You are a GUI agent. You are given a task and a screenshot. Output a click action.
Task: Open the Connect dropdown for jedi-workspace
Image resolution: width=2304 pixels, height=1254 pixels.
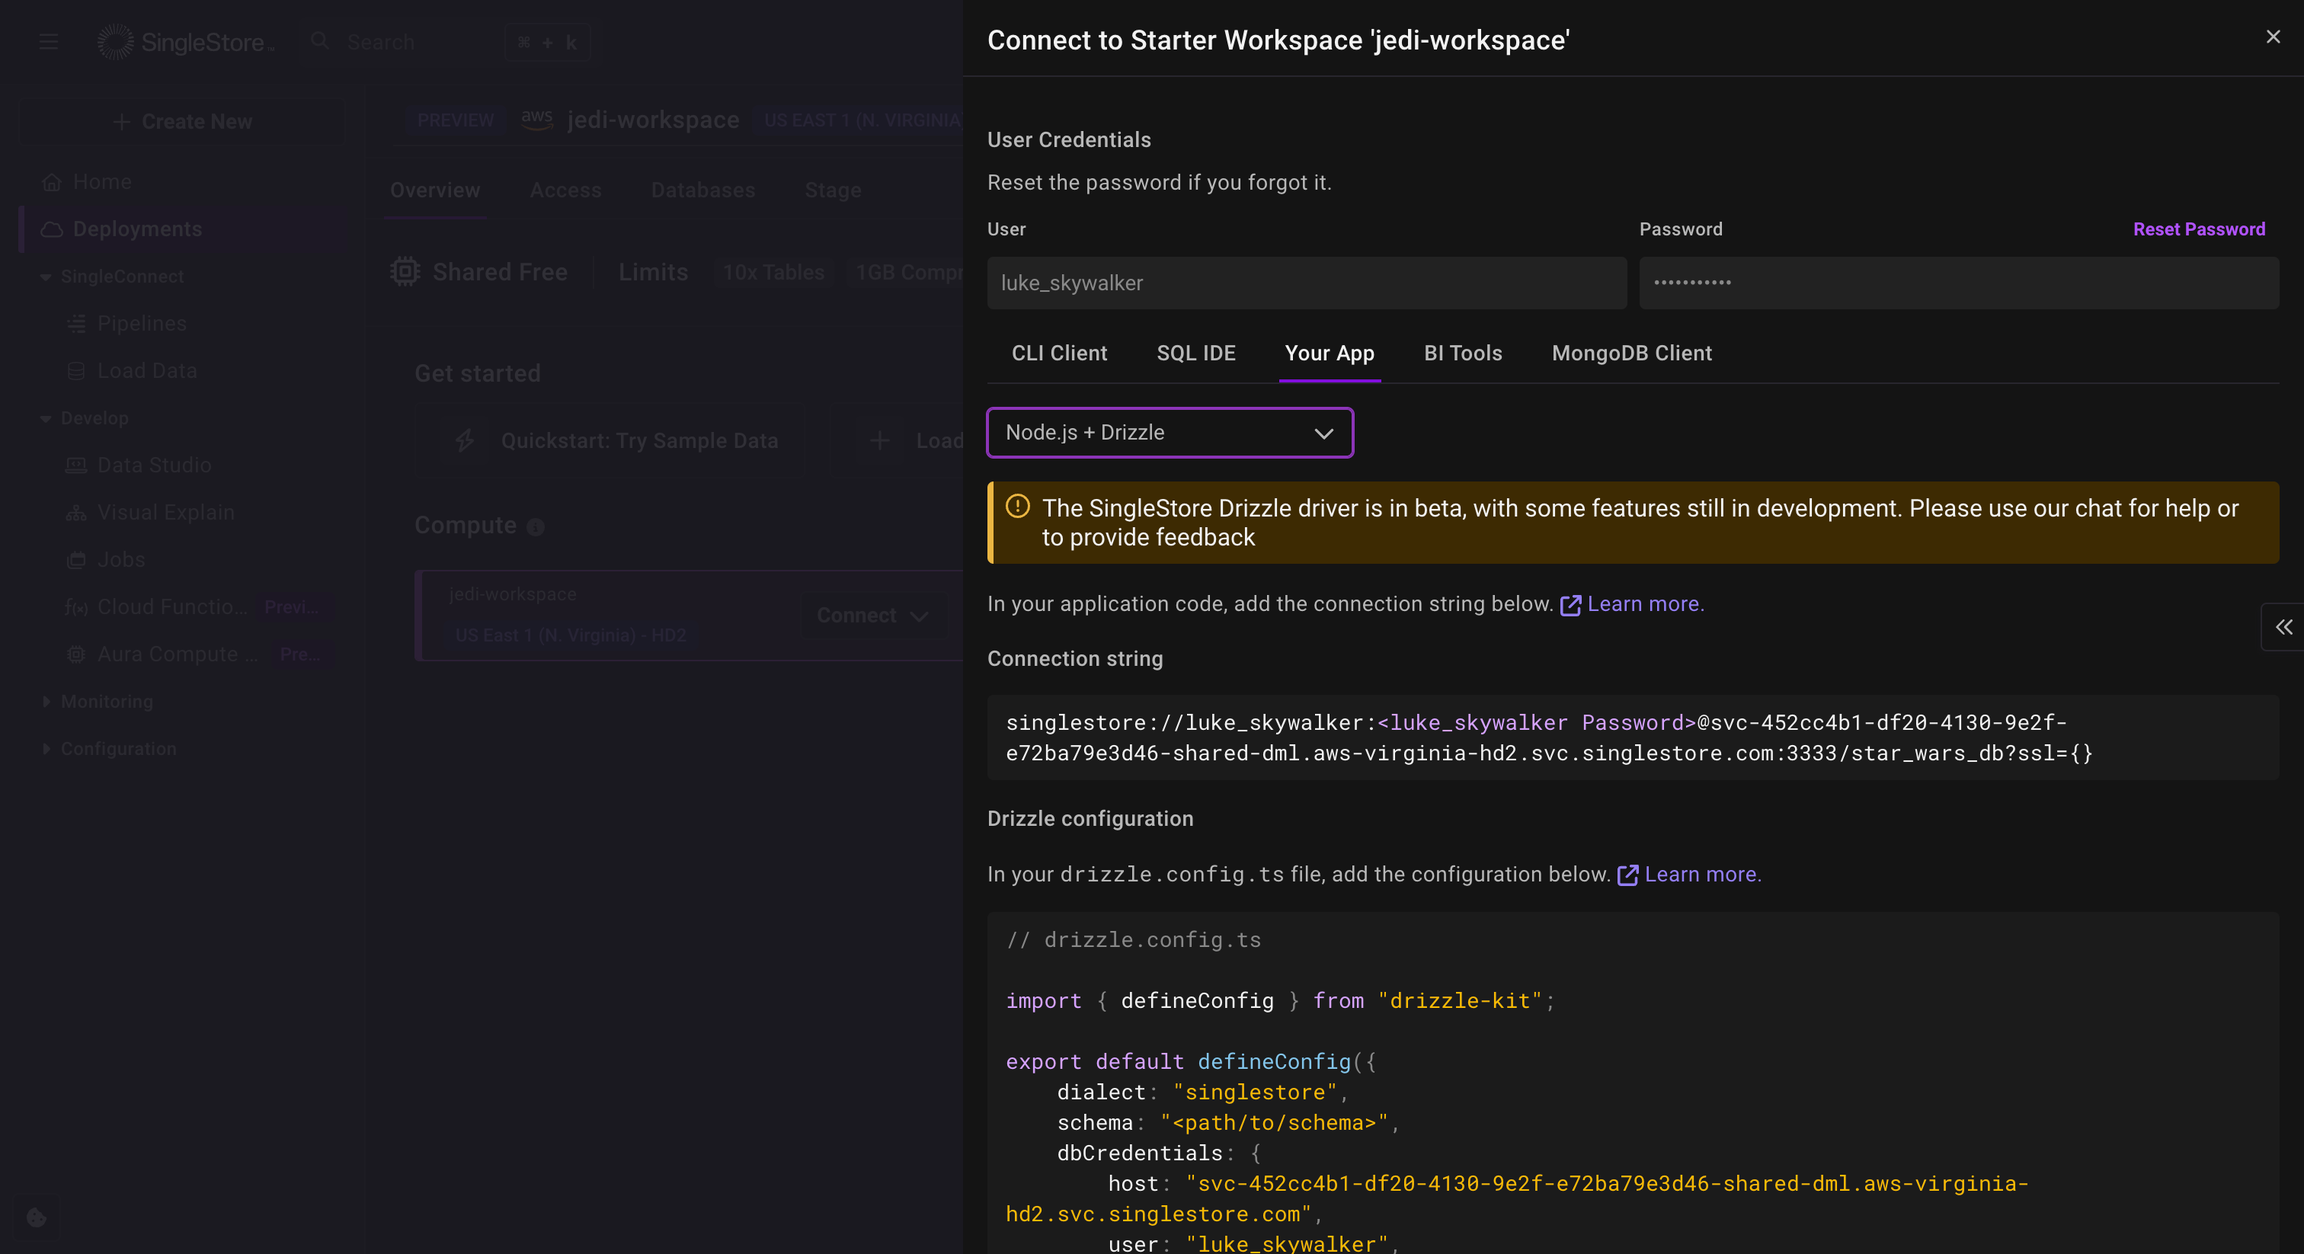click(x=872, y=615)
